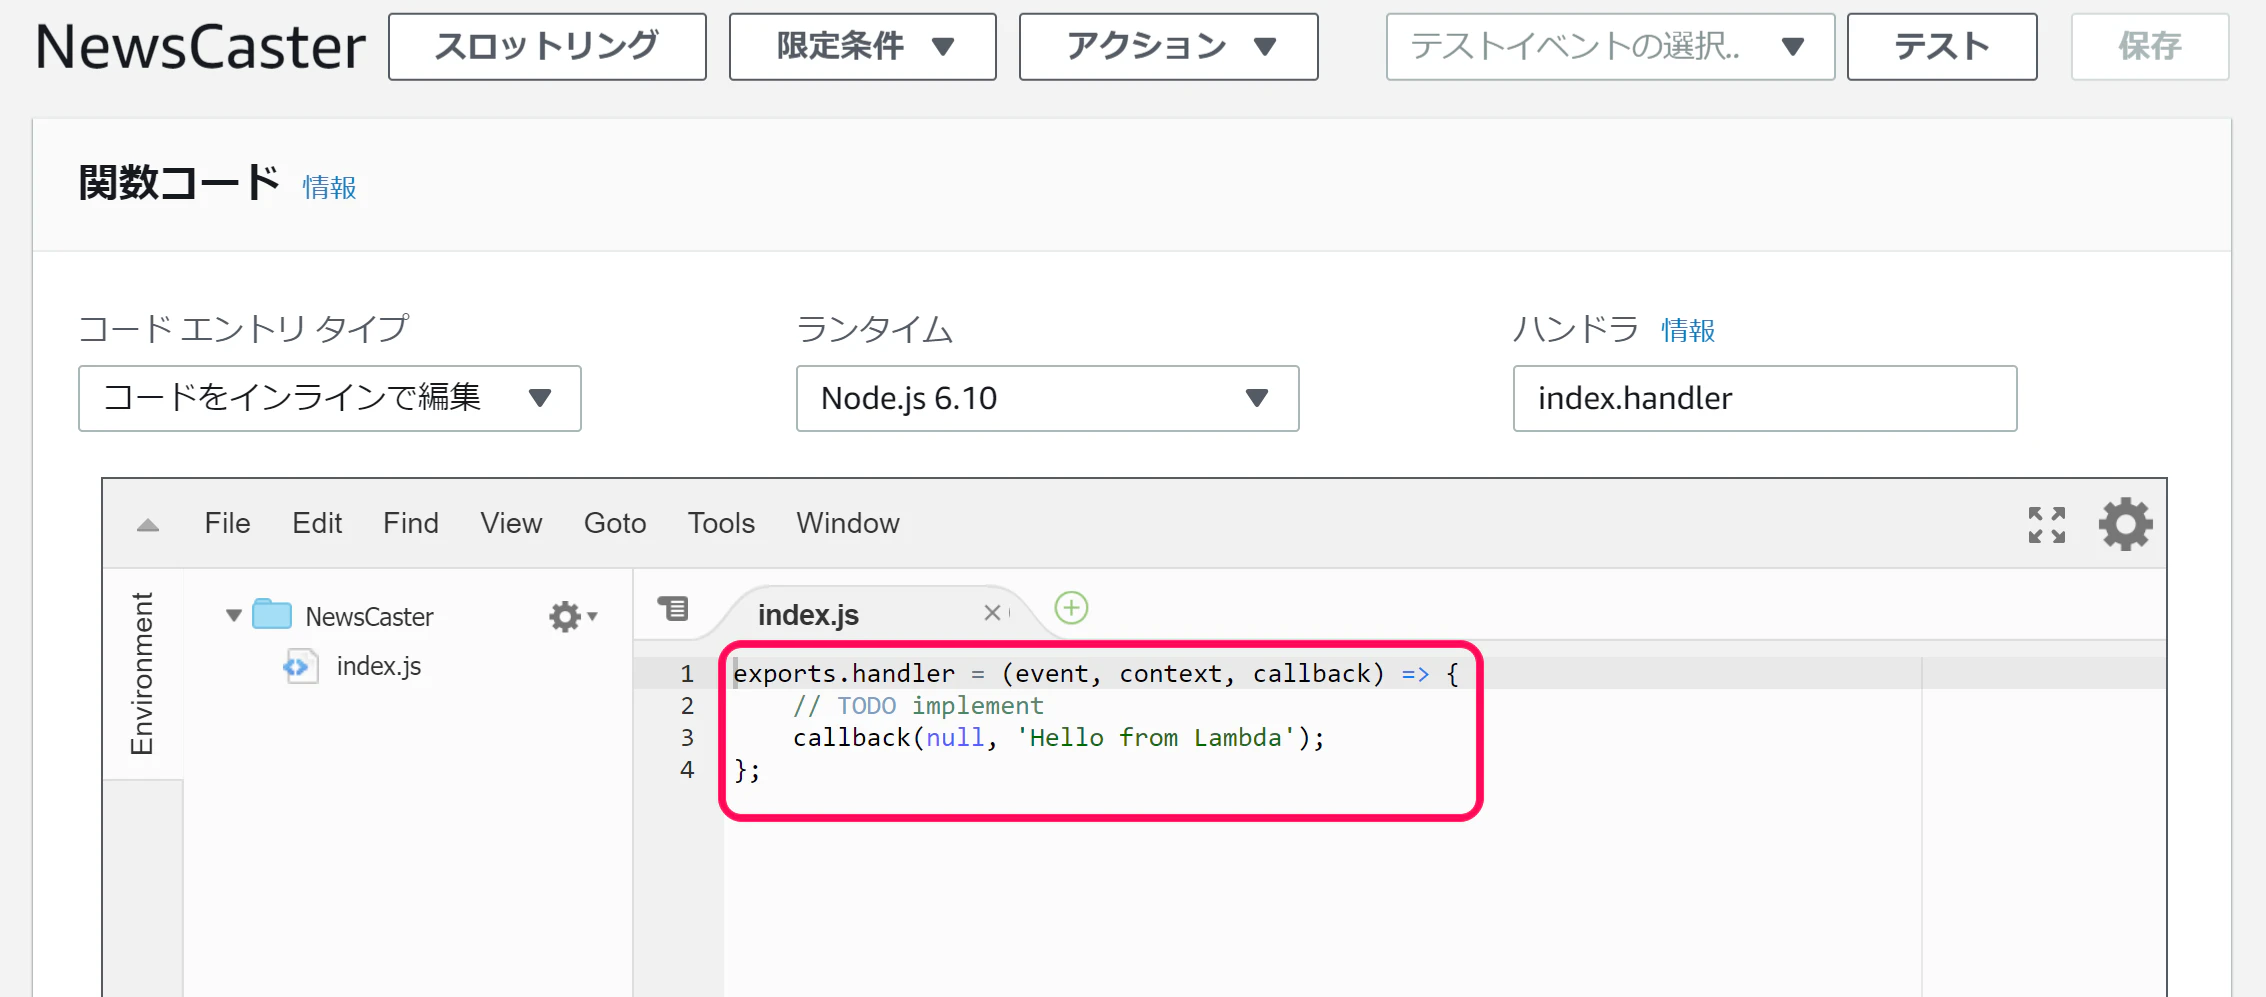Click the tab list icon beside index.js

click(x=673, y=608)
